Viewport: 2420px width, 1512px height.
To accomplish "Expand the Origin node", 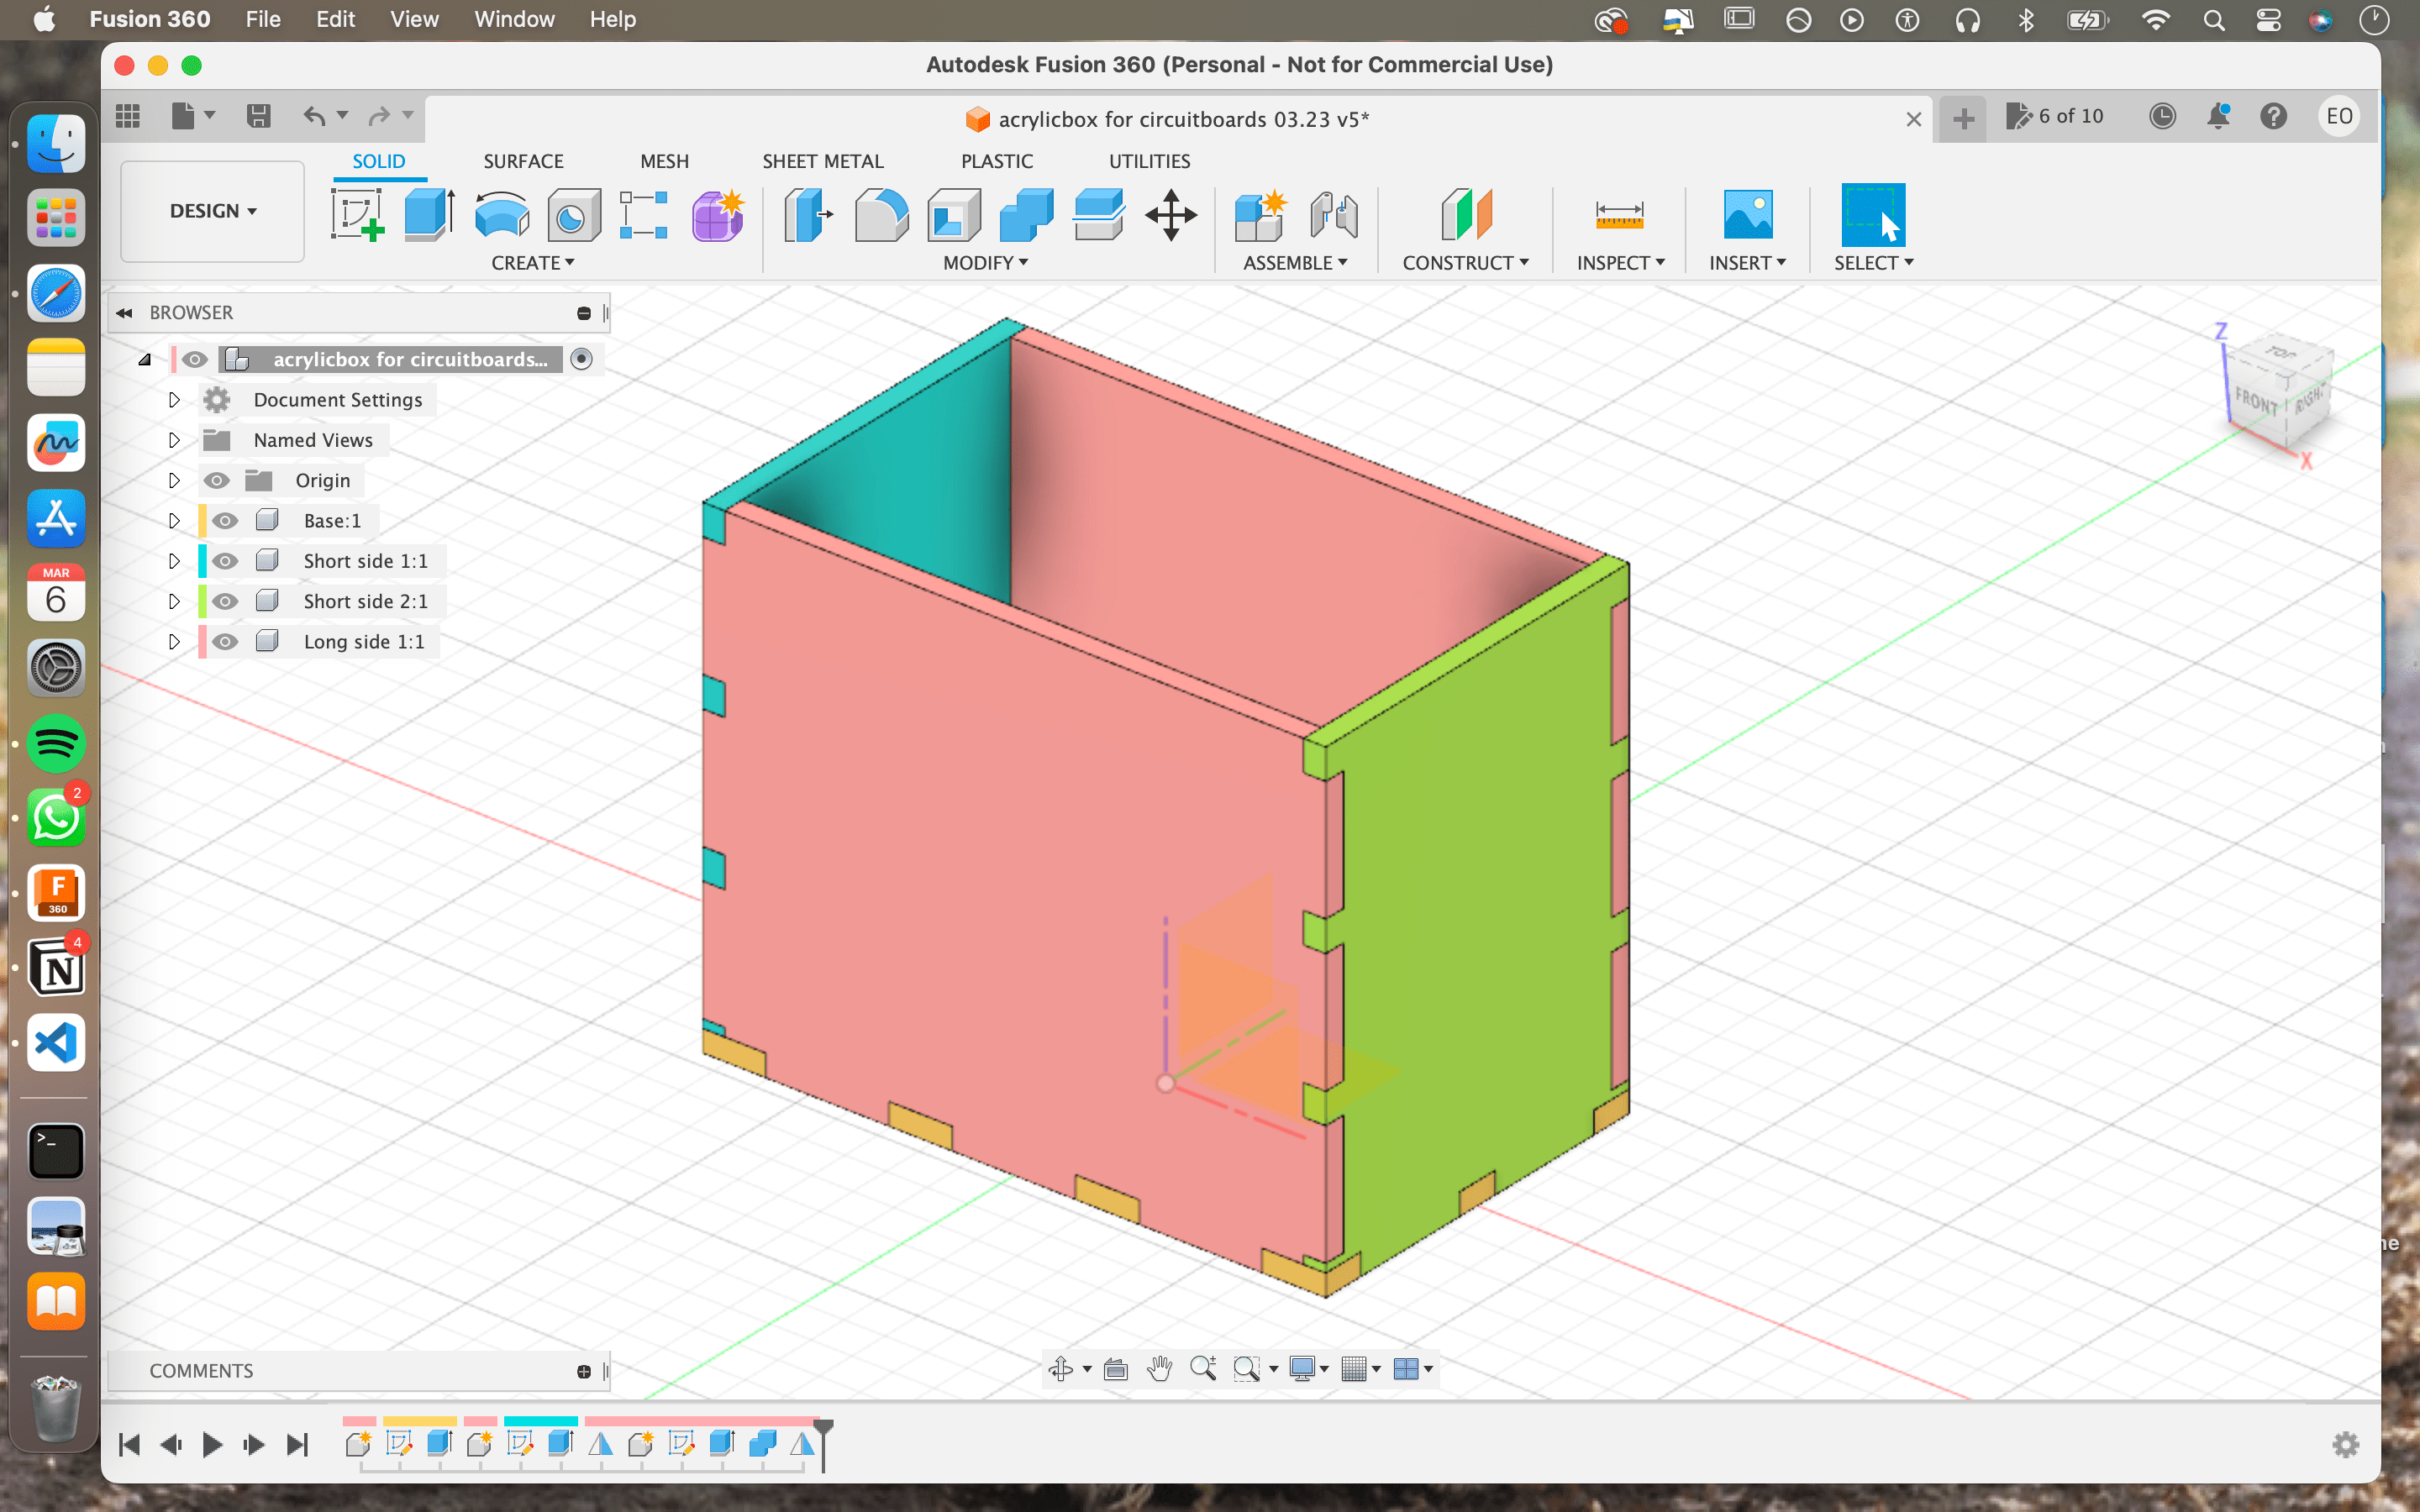I will [x=174, y=481].
